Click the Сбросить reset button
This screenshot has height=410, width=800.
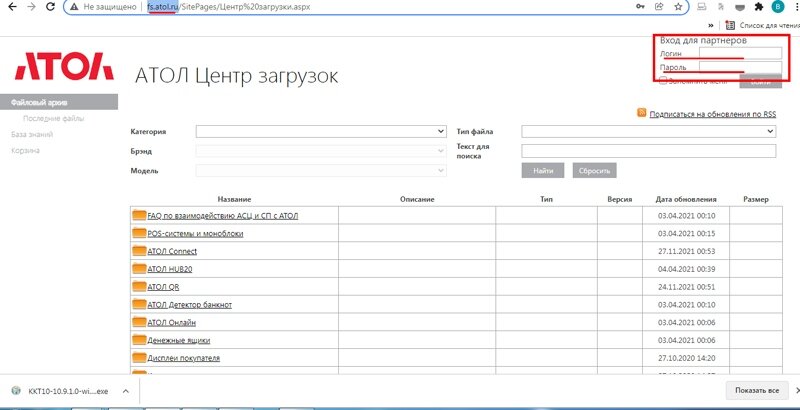(x=594, y=170)
